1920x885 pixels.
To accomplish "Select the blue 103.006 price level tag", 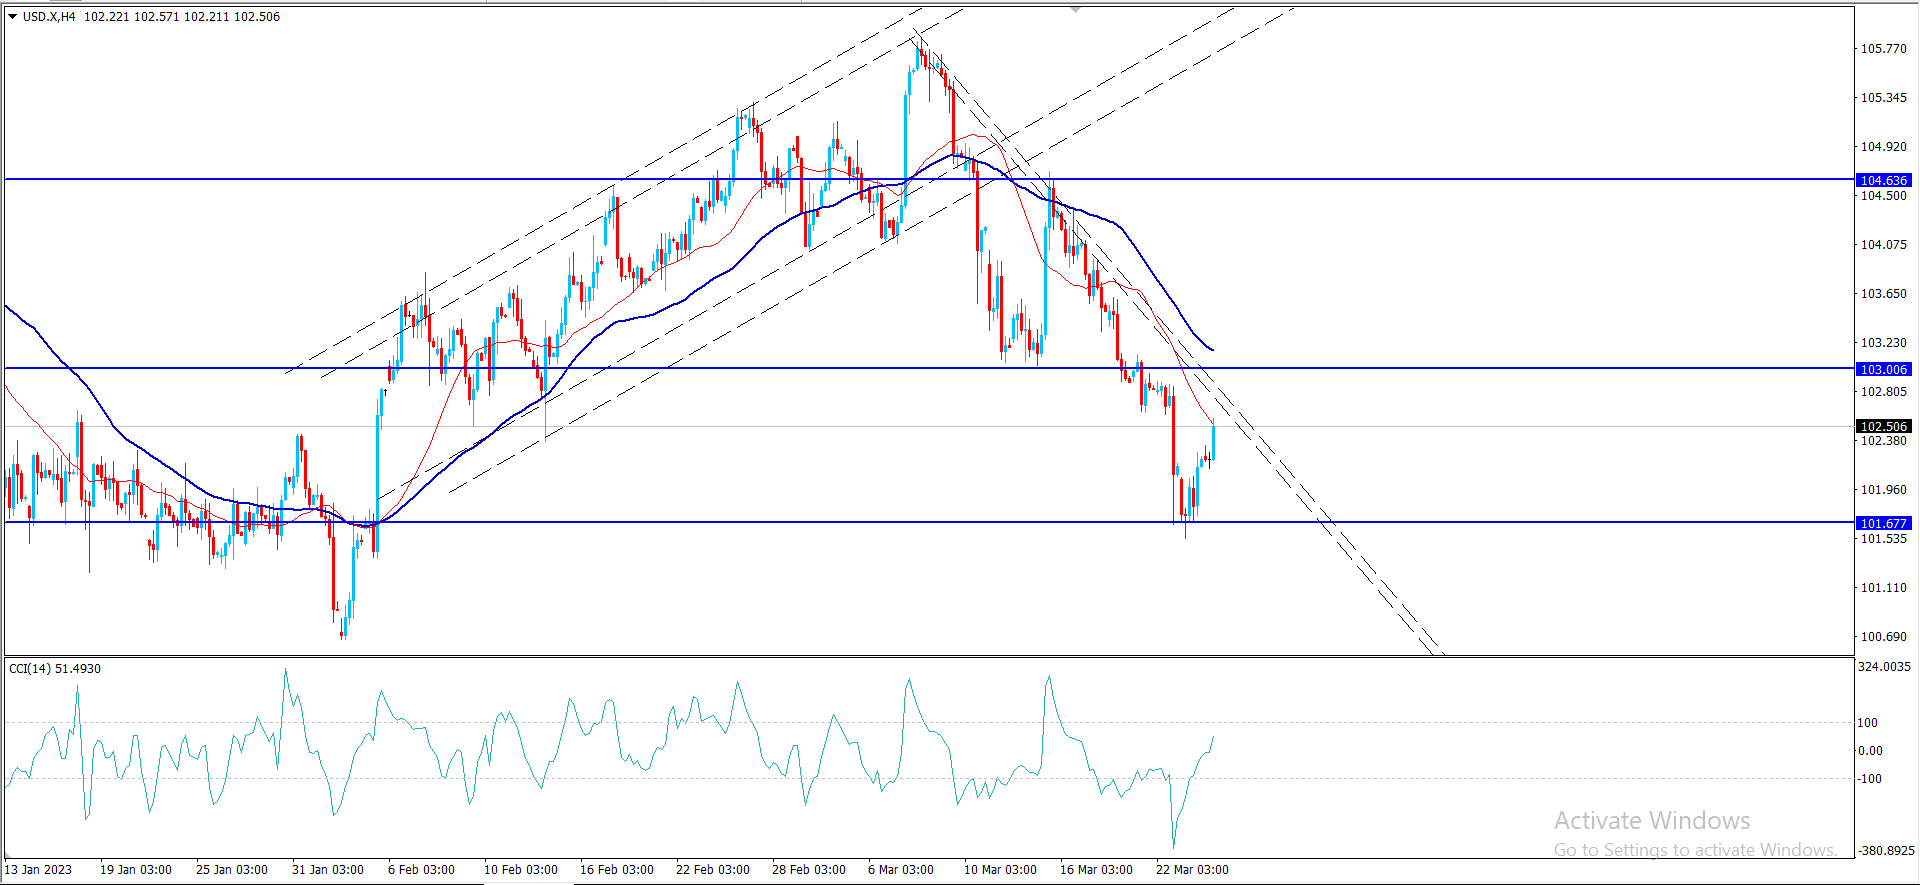I will 1883,369.
